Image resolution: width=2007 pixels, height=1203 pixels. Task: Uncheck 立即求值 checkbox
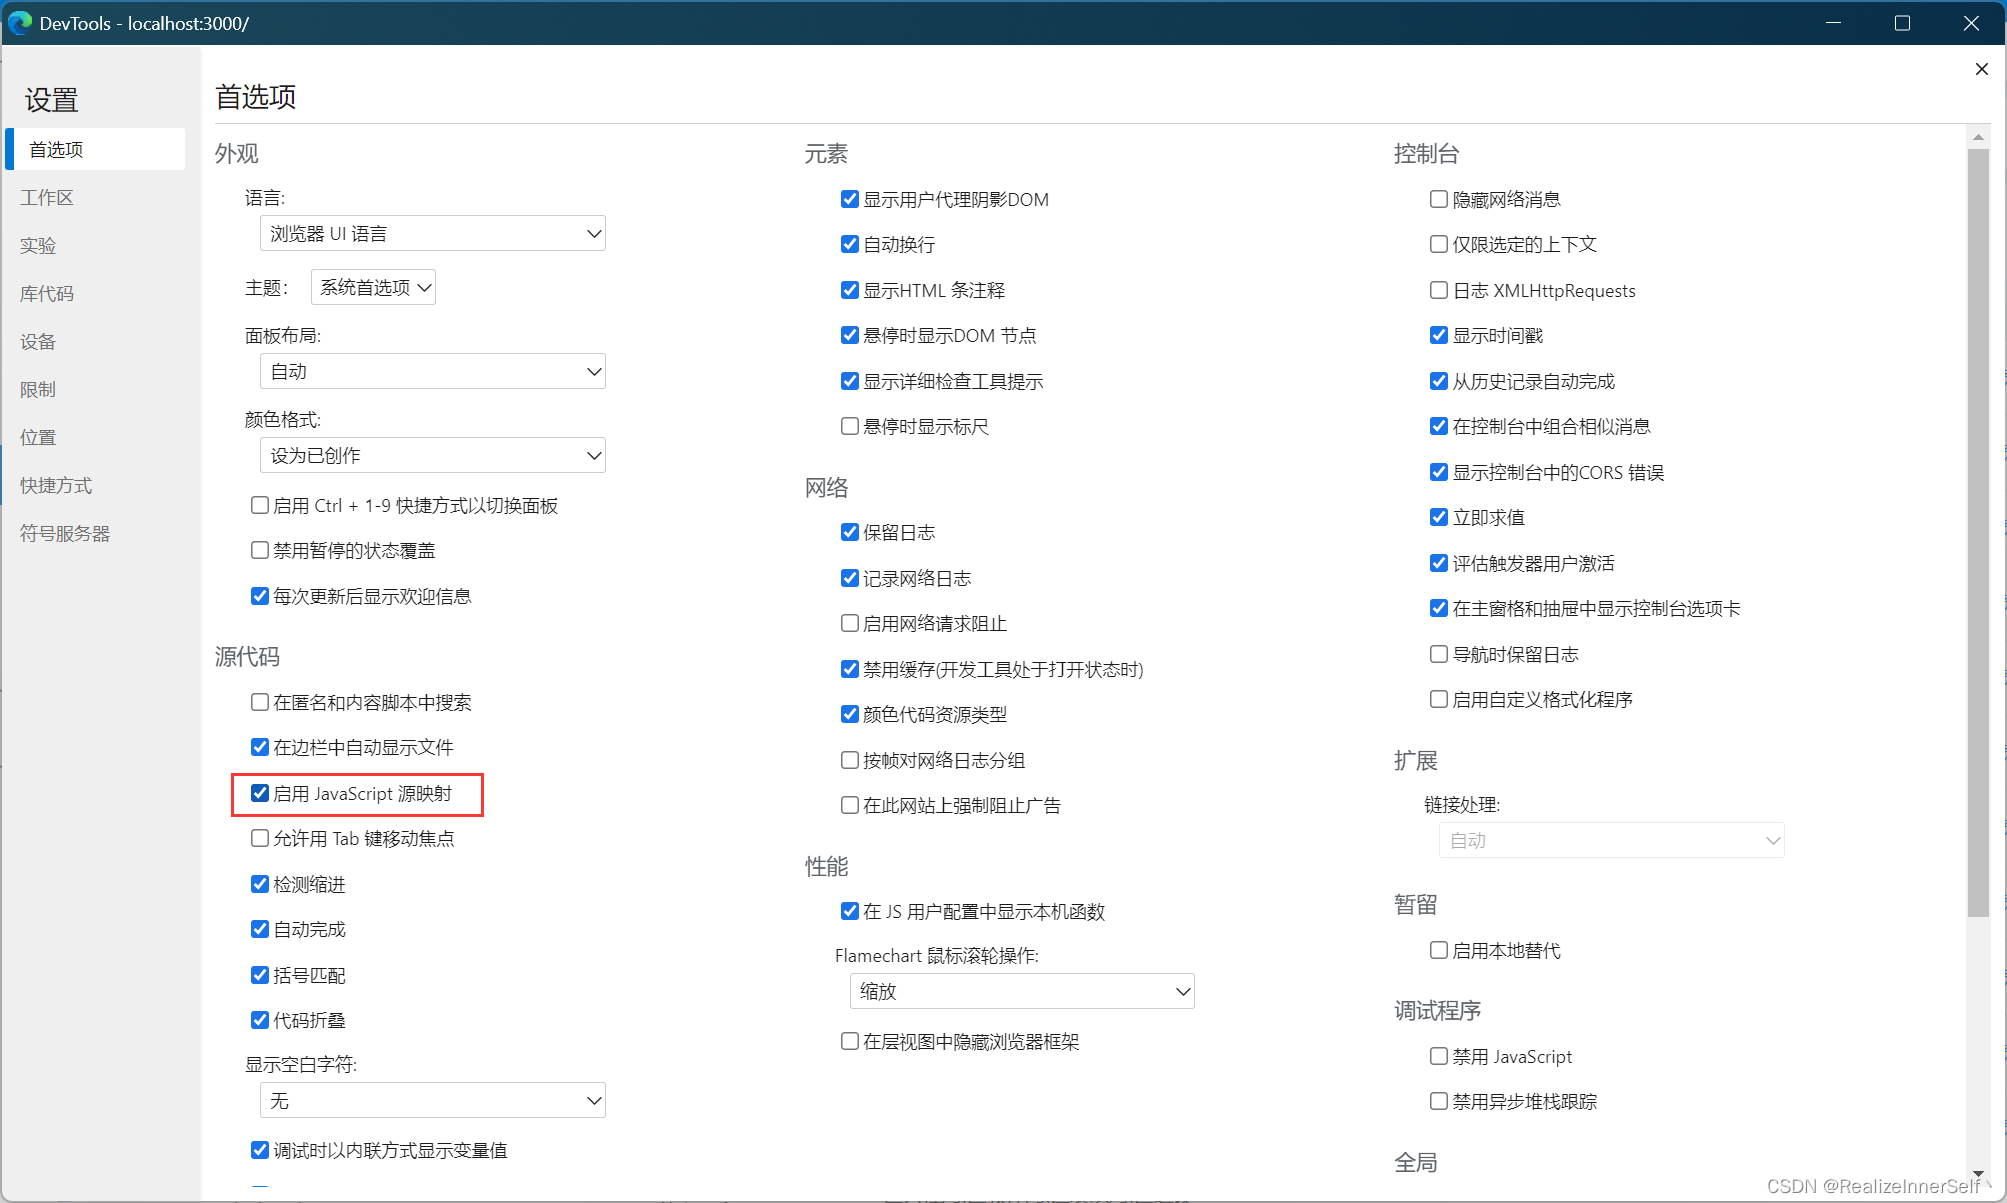[1439, 517]
